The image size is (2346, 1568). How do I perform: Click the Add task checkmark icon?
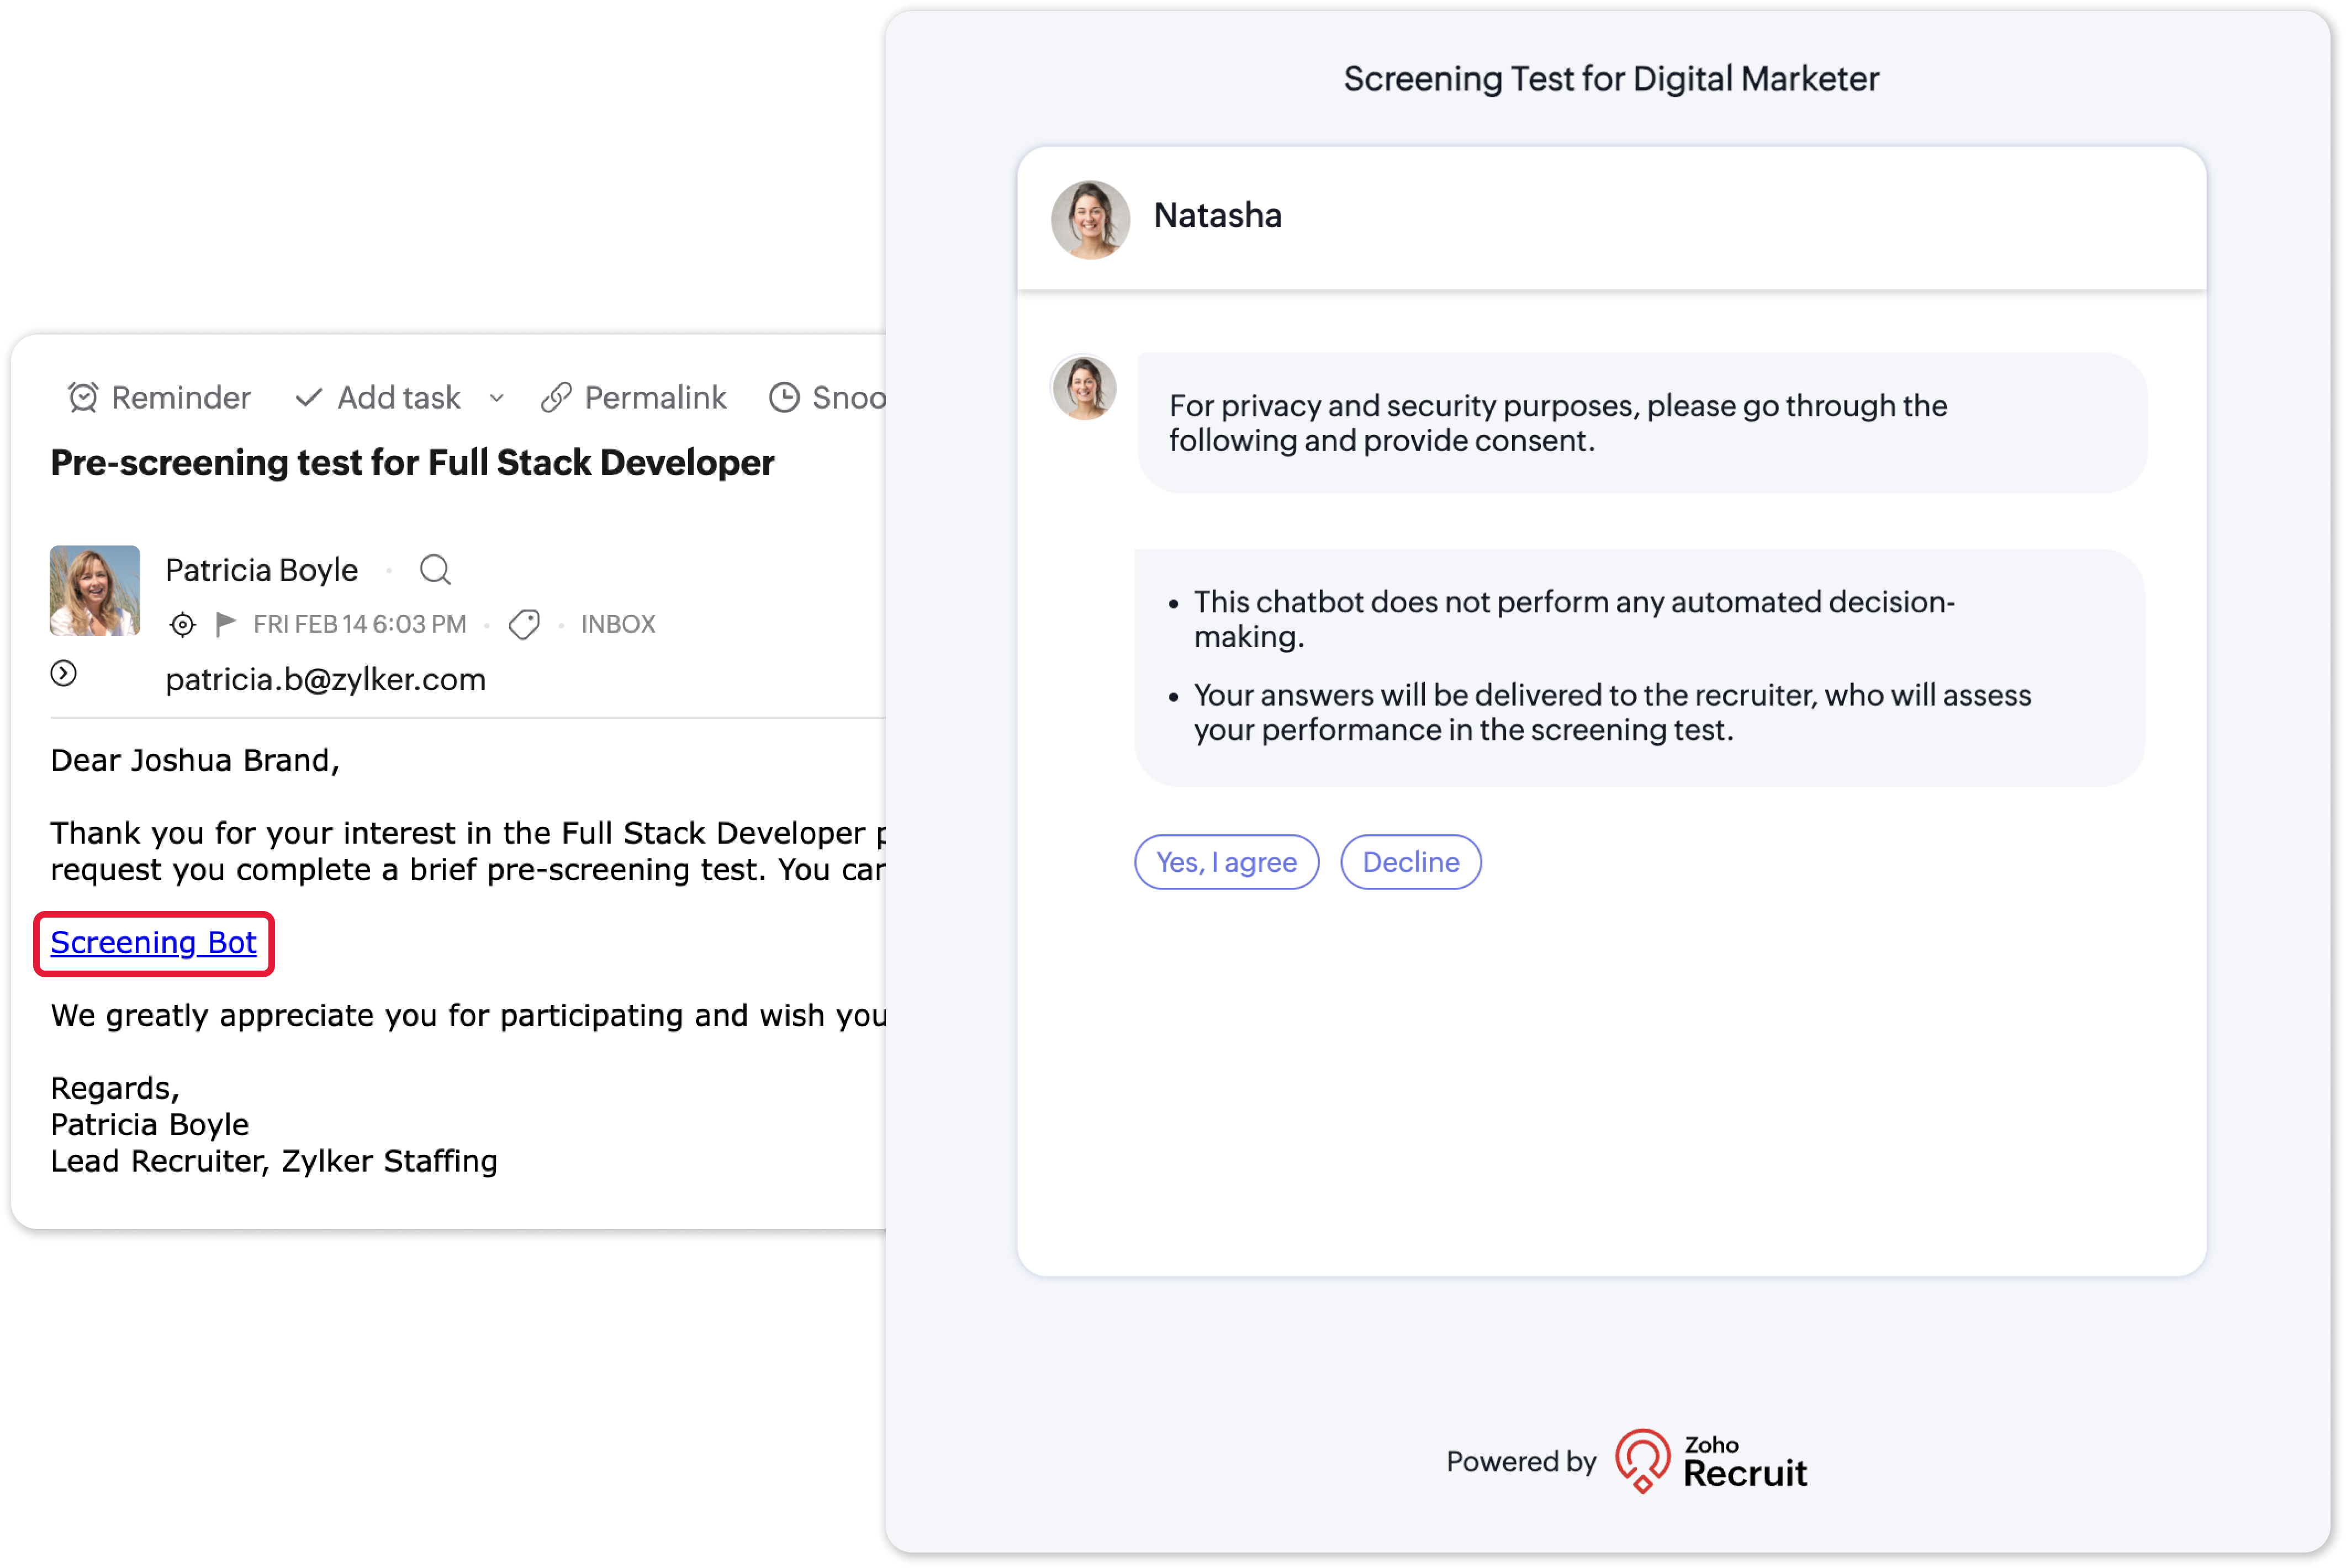[309, 398]
